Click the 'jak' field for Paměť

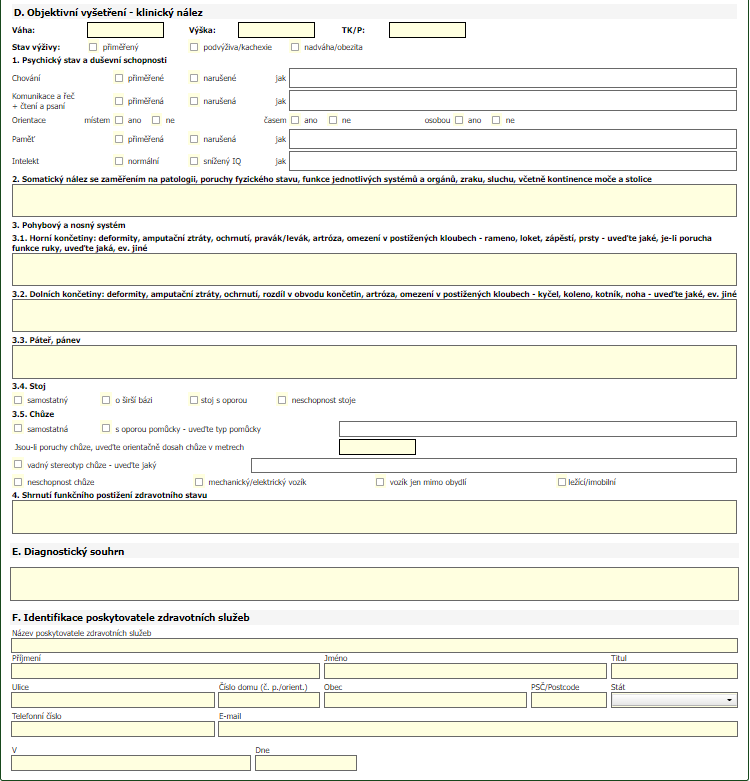pos(513,139)
